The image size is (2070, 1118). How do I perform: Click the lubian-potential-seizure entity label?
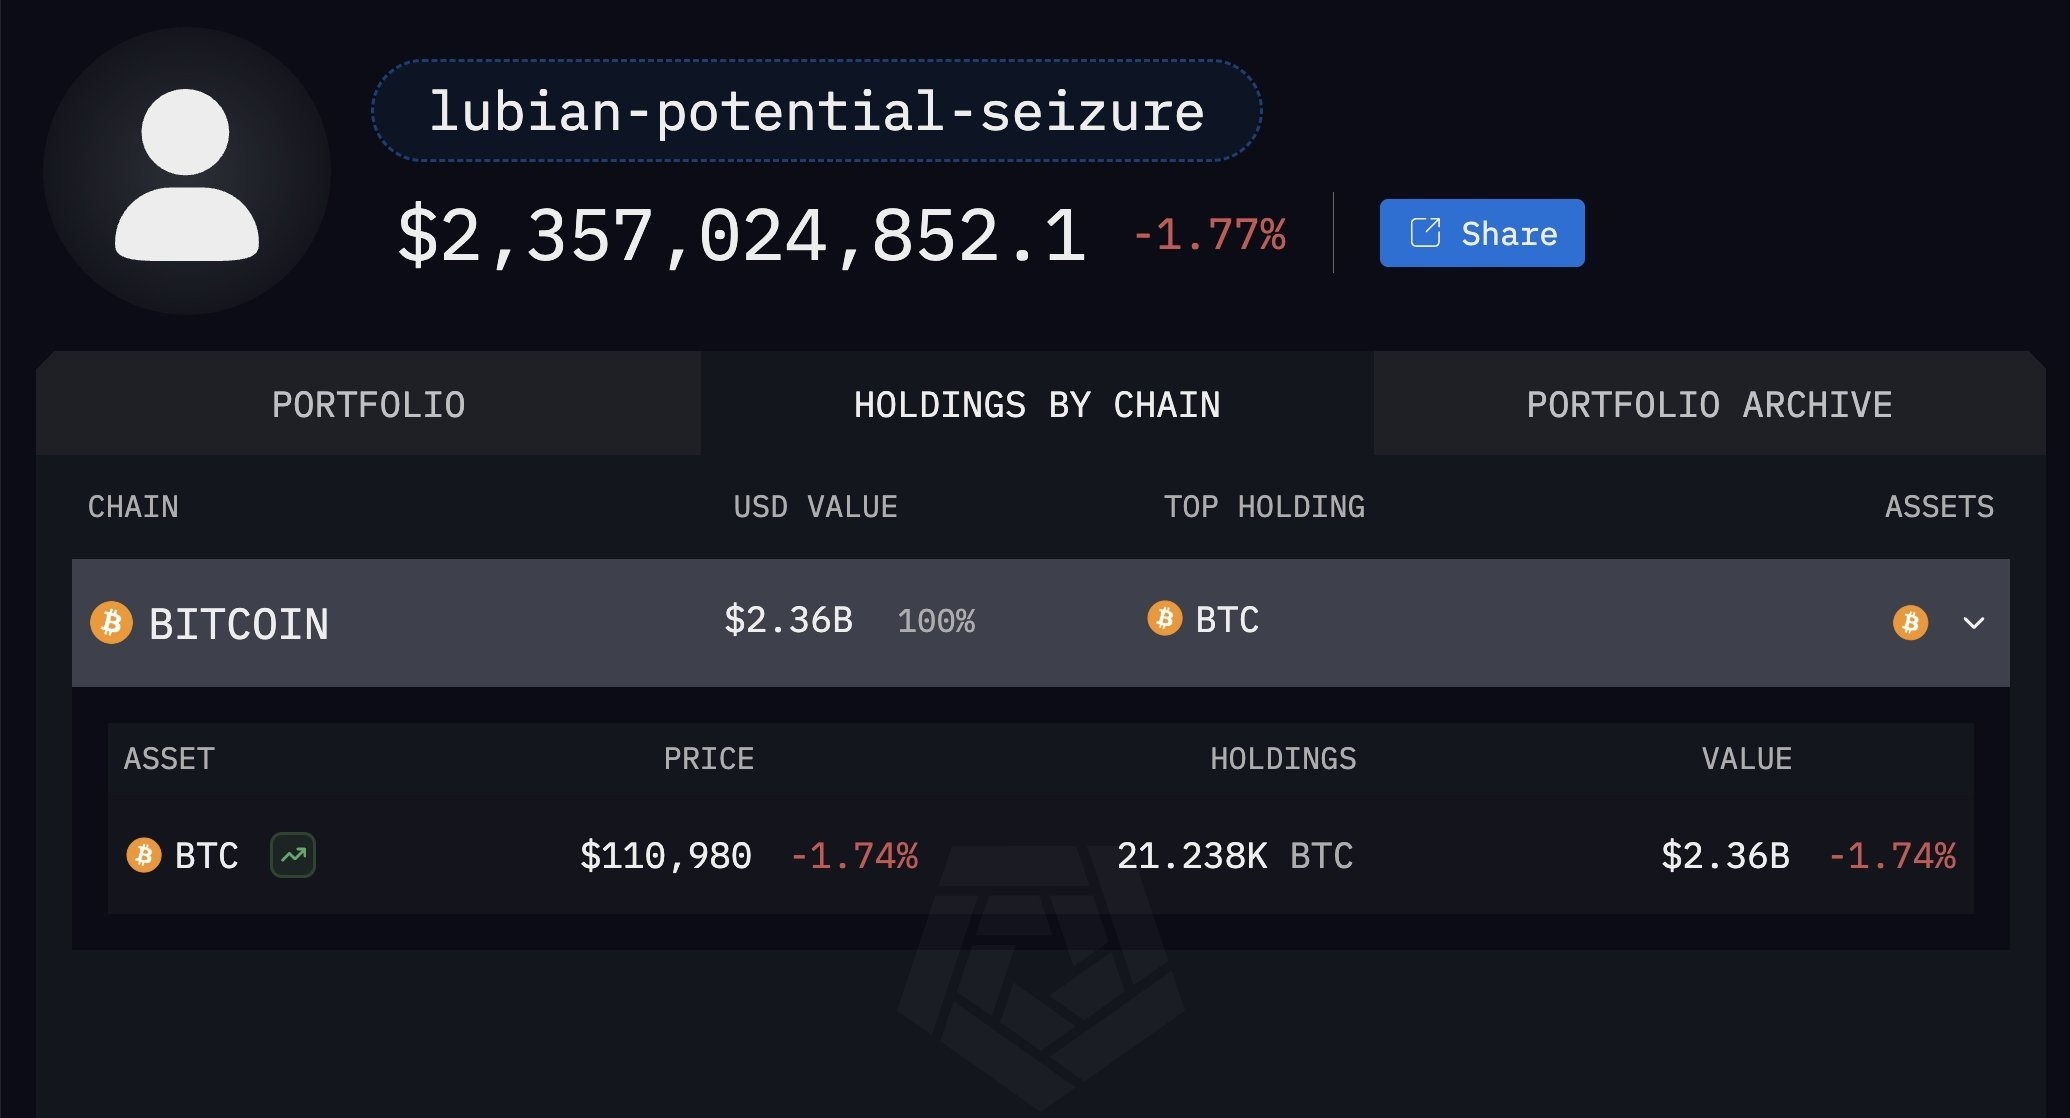816,111
